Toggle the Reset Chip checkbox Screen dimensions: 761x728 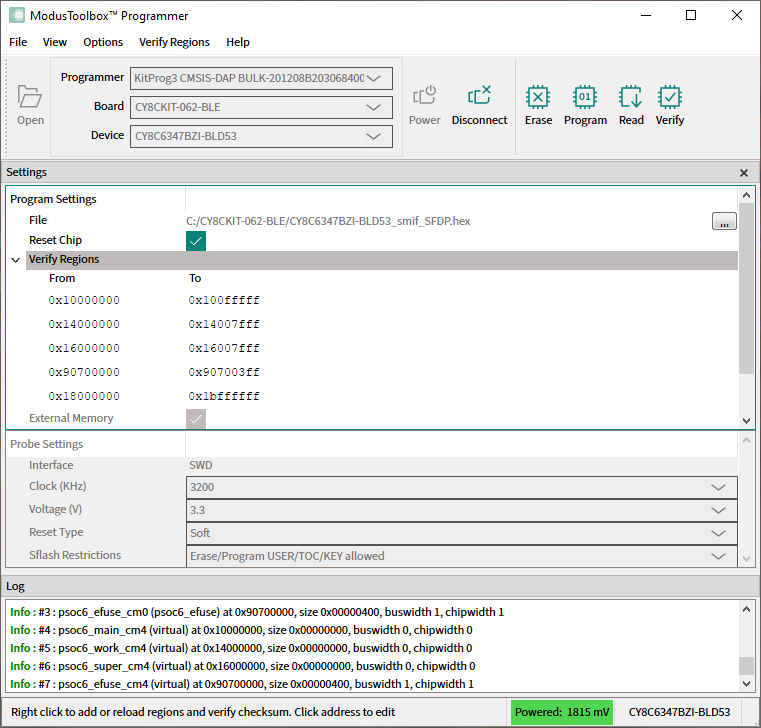point(196,241)
